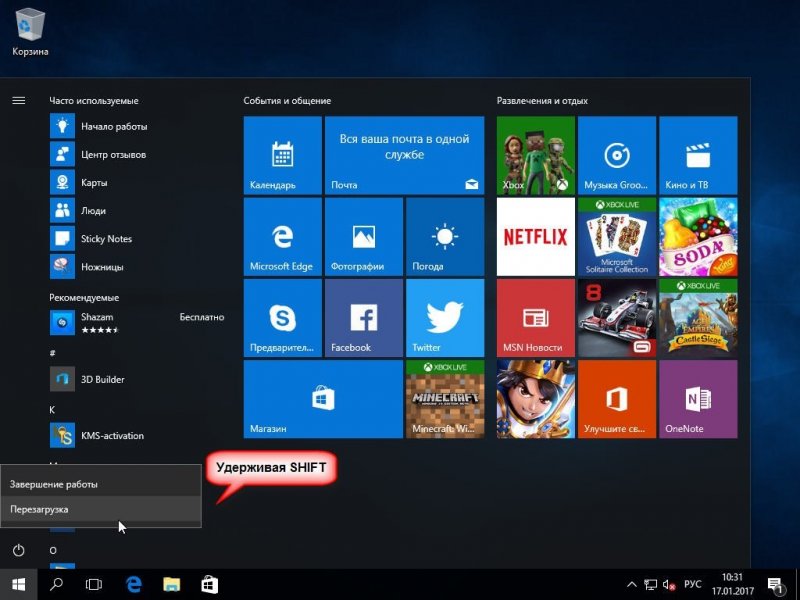800x600 pixels.
Task: Open the Почта mail tile
Action: [x=405, y=155]
